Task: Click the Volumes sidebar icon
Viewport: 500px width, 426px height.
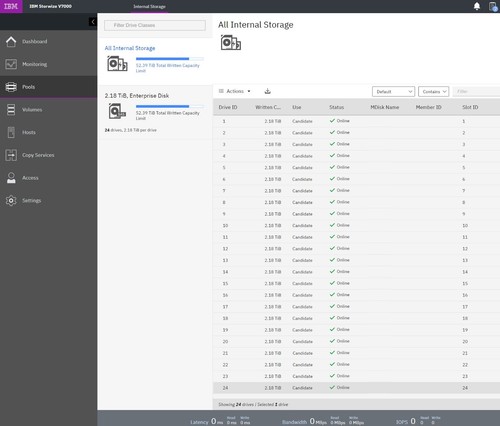Action: tap(11, 110)
